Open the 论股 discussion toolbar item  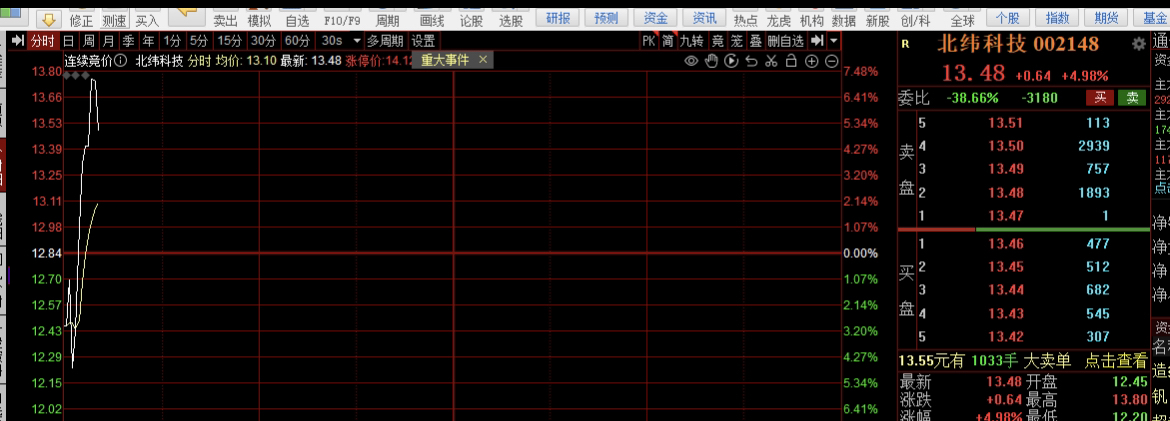click(471, 21)
